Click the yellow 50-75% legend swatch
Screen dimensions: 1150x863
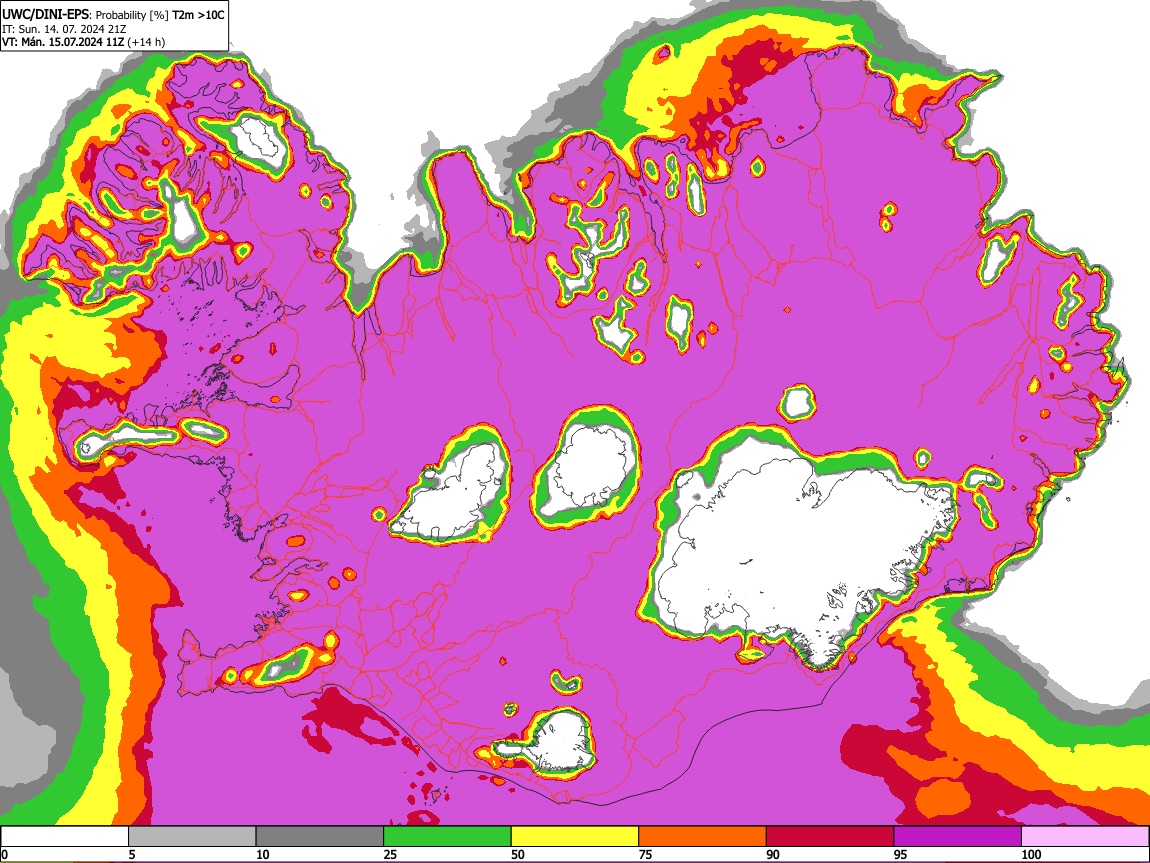(x=575, y=836)
